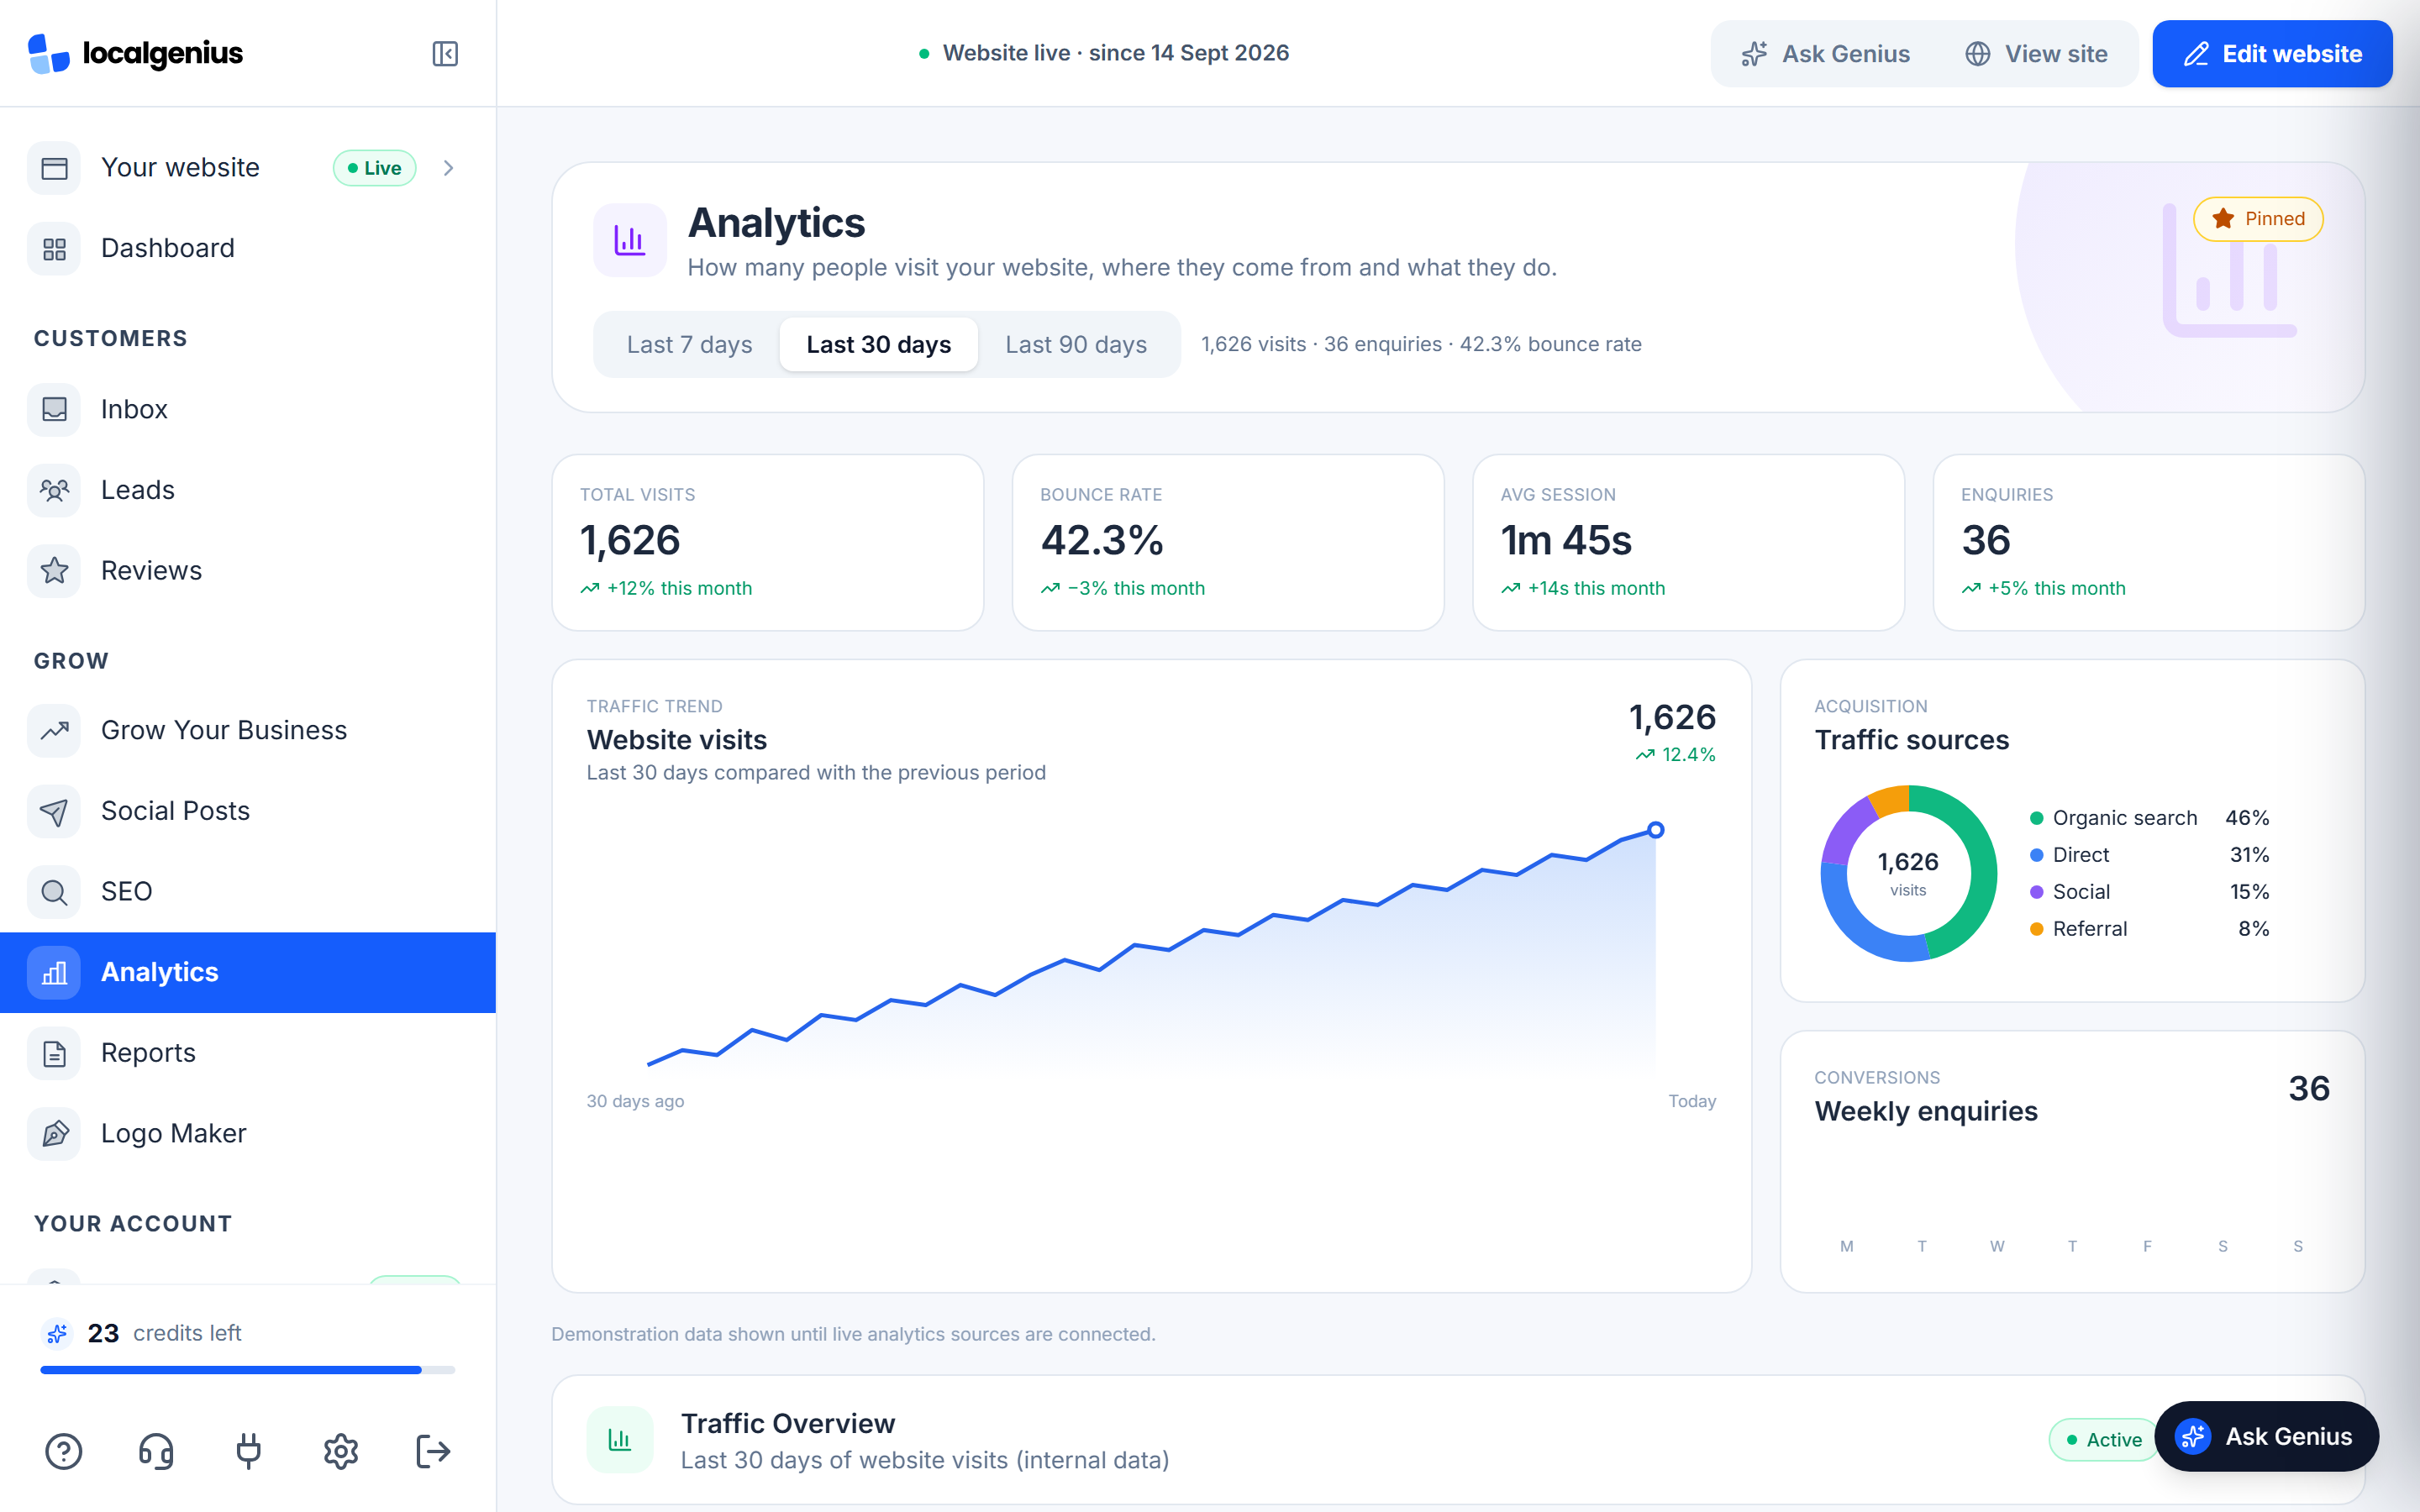
Task: Toggle the Pinned star badge
Action: [x=2258, y=219]
